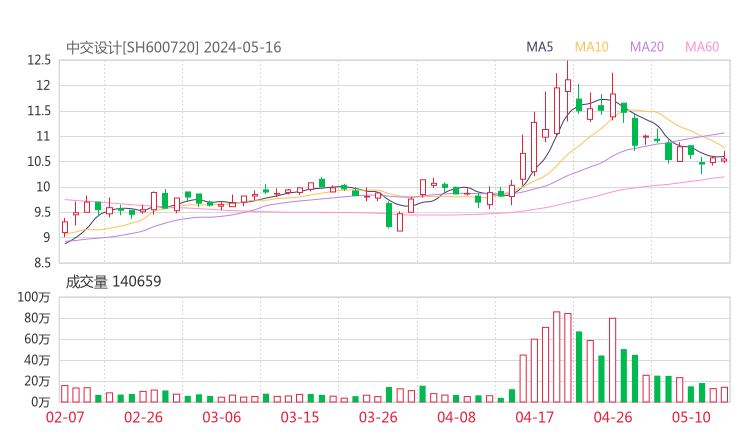The height and width of the screenshot is (440, 740).
Task: Click the MA20 legend label
Action: (647, 47)
